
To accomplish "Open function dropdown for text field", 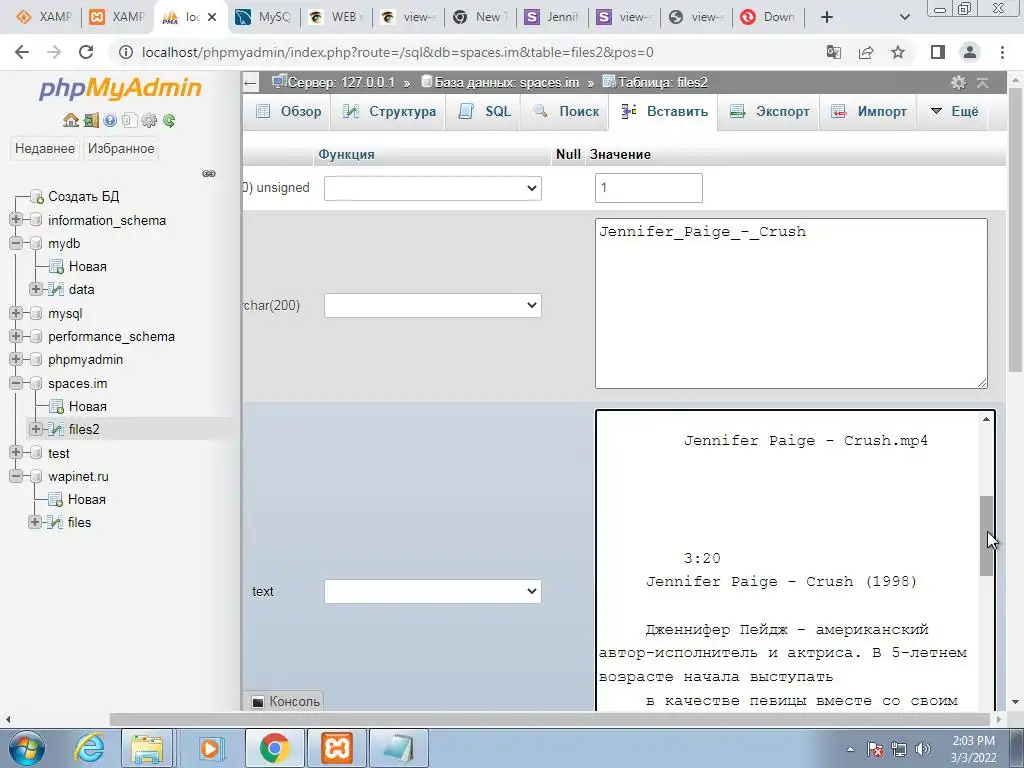I will 432,591.
